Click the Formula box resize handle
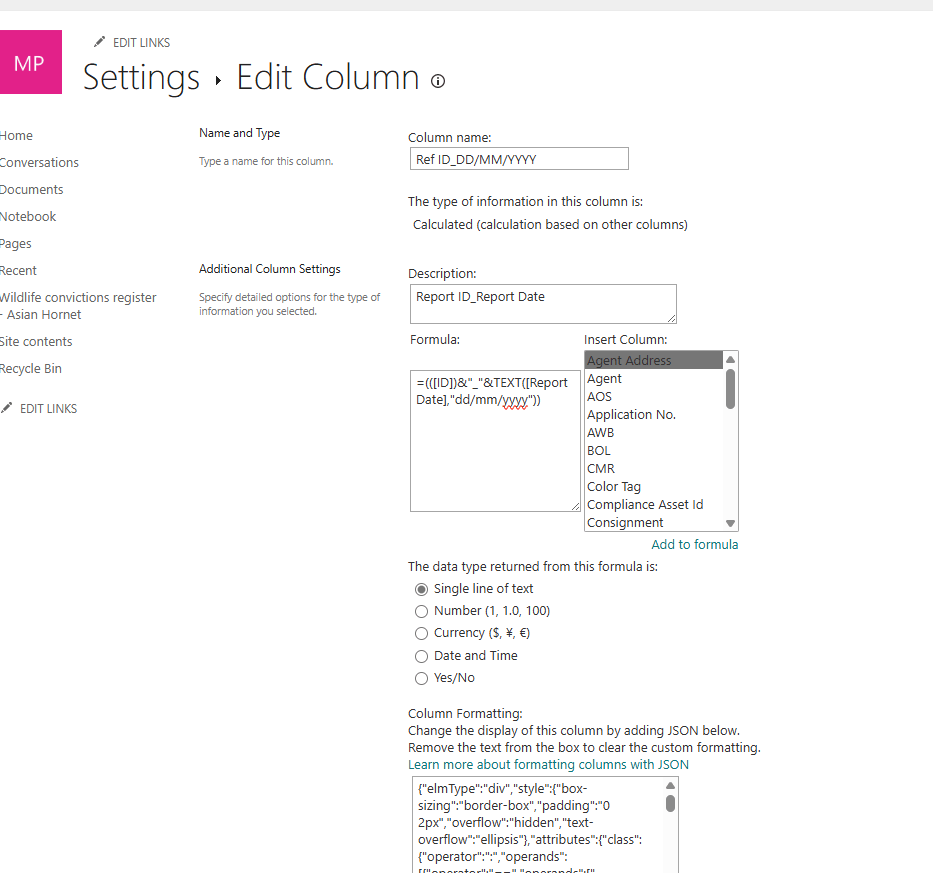The height and width of the screenshot is (873, 933). (x=575, y=506)
